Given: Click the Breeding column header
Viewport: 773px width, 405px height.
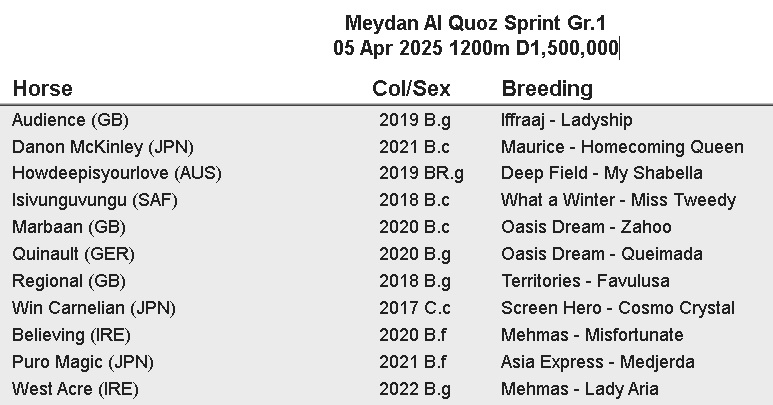Looking at the screenshot, I should pyautogui.click(x=547, y=88).
